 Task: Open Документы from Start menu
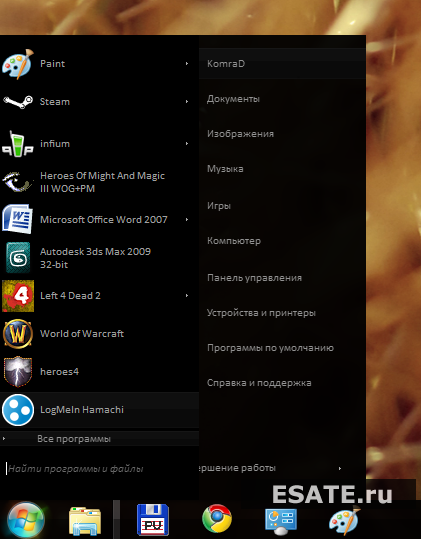pos(233,99)
